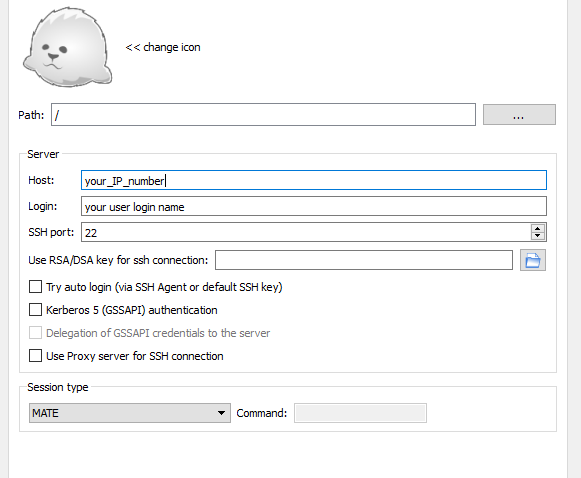The height and width of the screenshot is (478, 581).
Task: Increase SSH port with up arrow
Action: (x=538, y=228)
